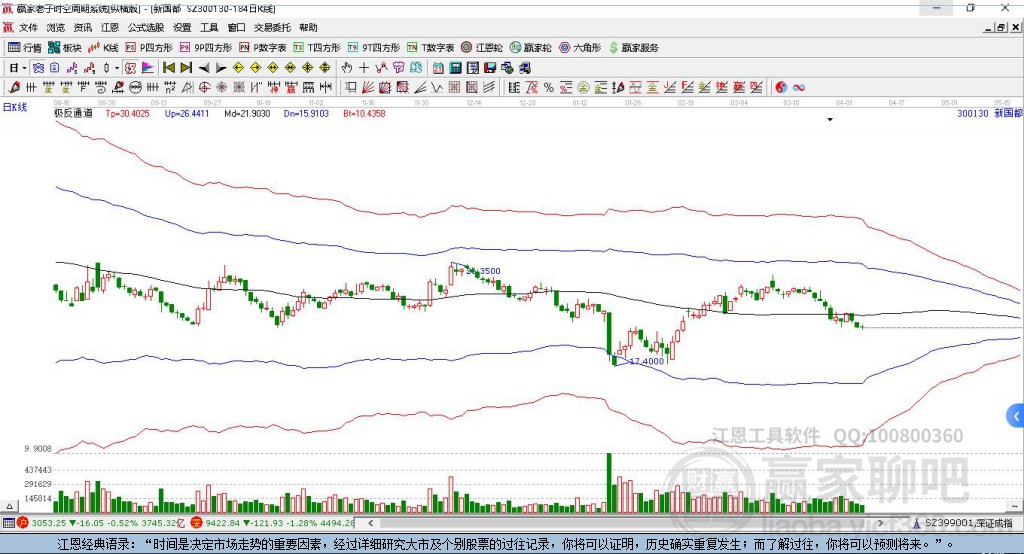Screen dimensions: 1024x554
Task: Open the 文件 menu
Action: point(28,27)
